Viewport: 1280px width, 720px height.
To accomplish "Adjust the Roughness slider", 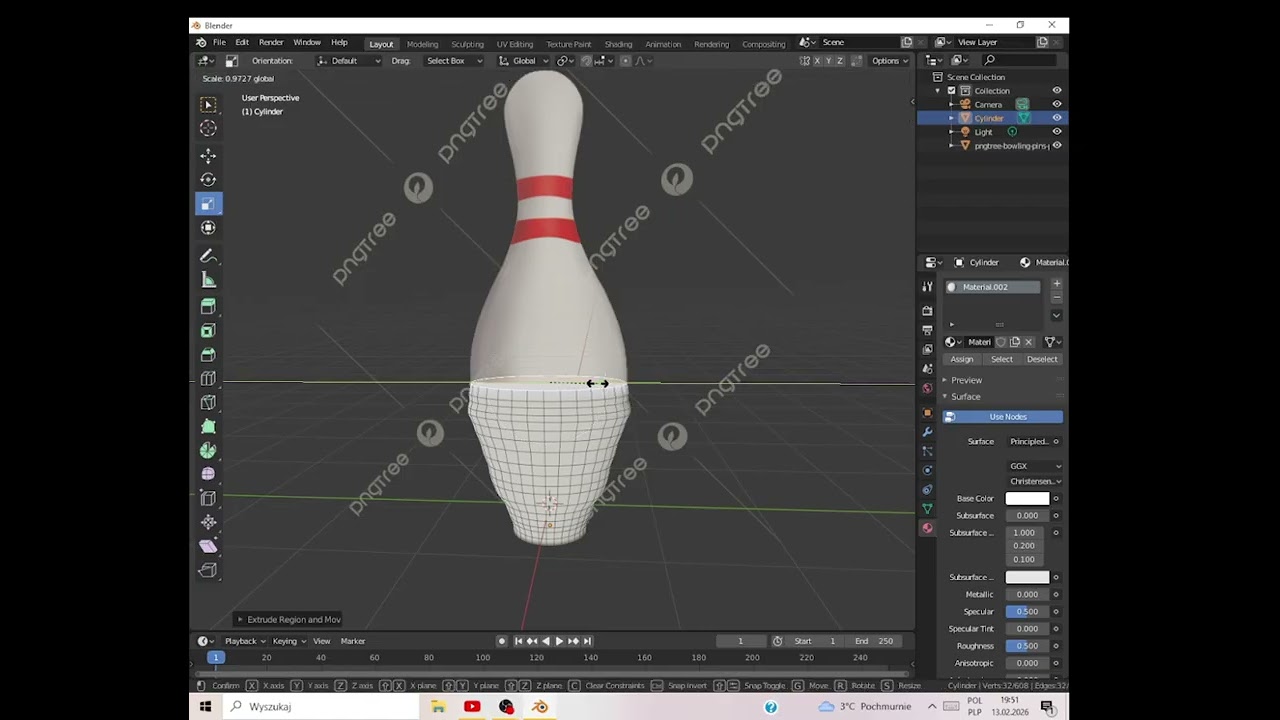I will [1027, 646].
